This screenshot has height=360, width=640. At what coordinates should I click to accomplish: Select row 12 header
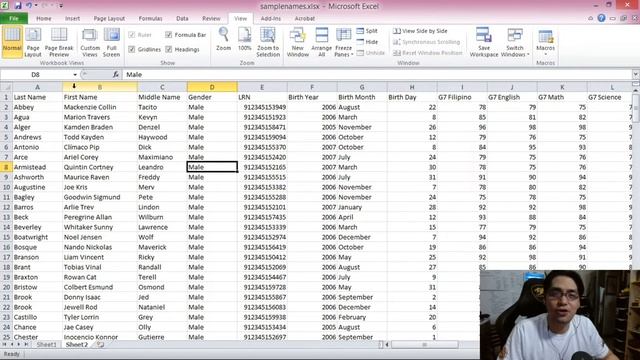(x=6, y=207)
